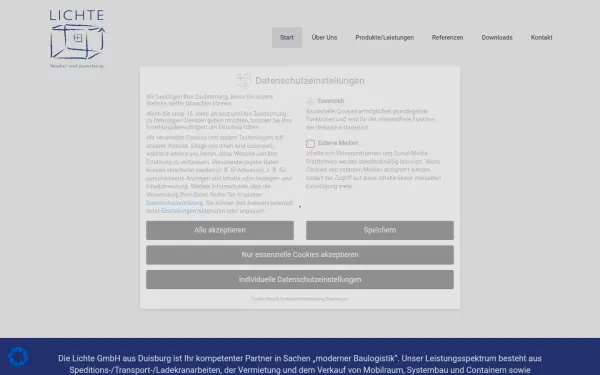Viewport: 600px width, 375px height.
Task: Open the cookie settings gear icon
Action: (18, 356)
